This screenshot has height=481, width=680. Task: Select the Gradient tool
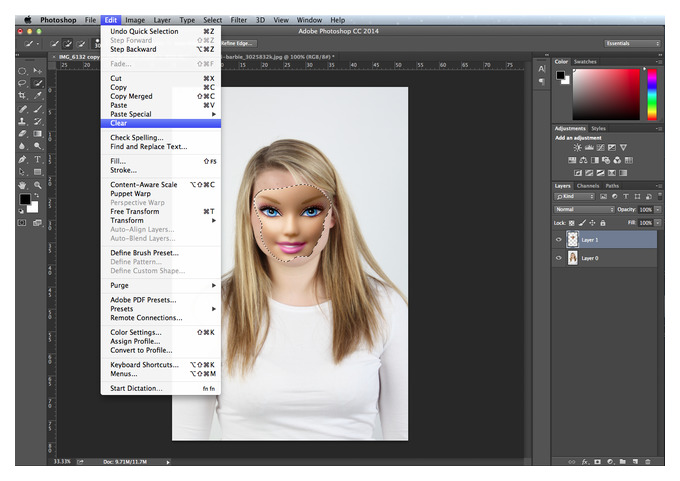[38, 134]
